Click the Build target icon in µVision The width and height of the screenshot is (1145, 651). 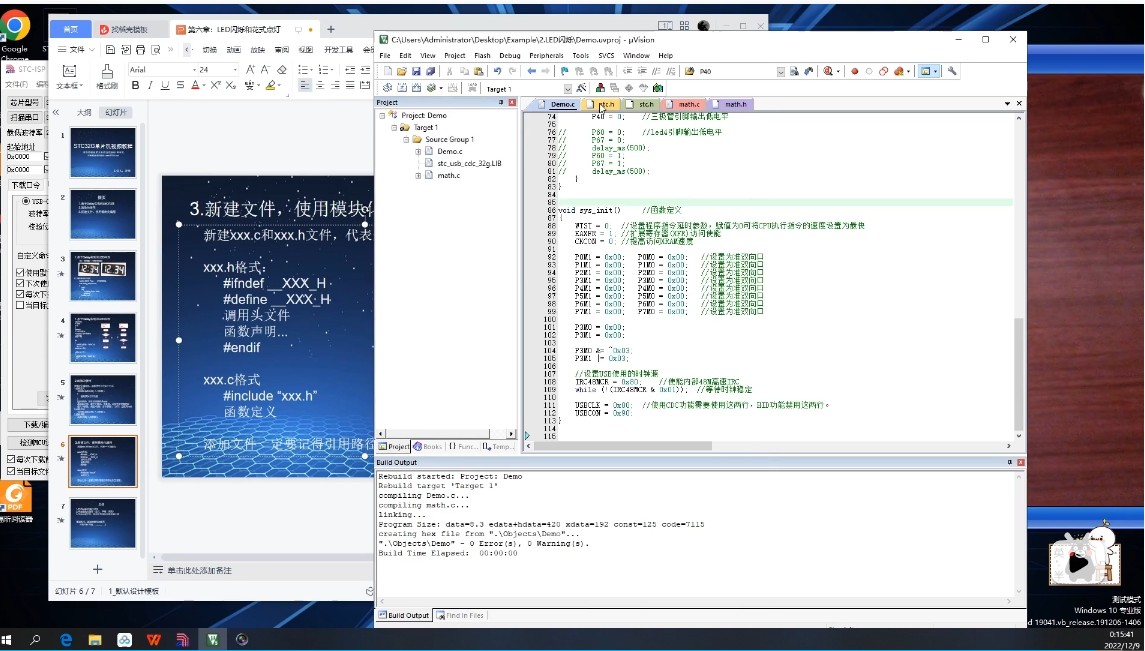[402, 88]
